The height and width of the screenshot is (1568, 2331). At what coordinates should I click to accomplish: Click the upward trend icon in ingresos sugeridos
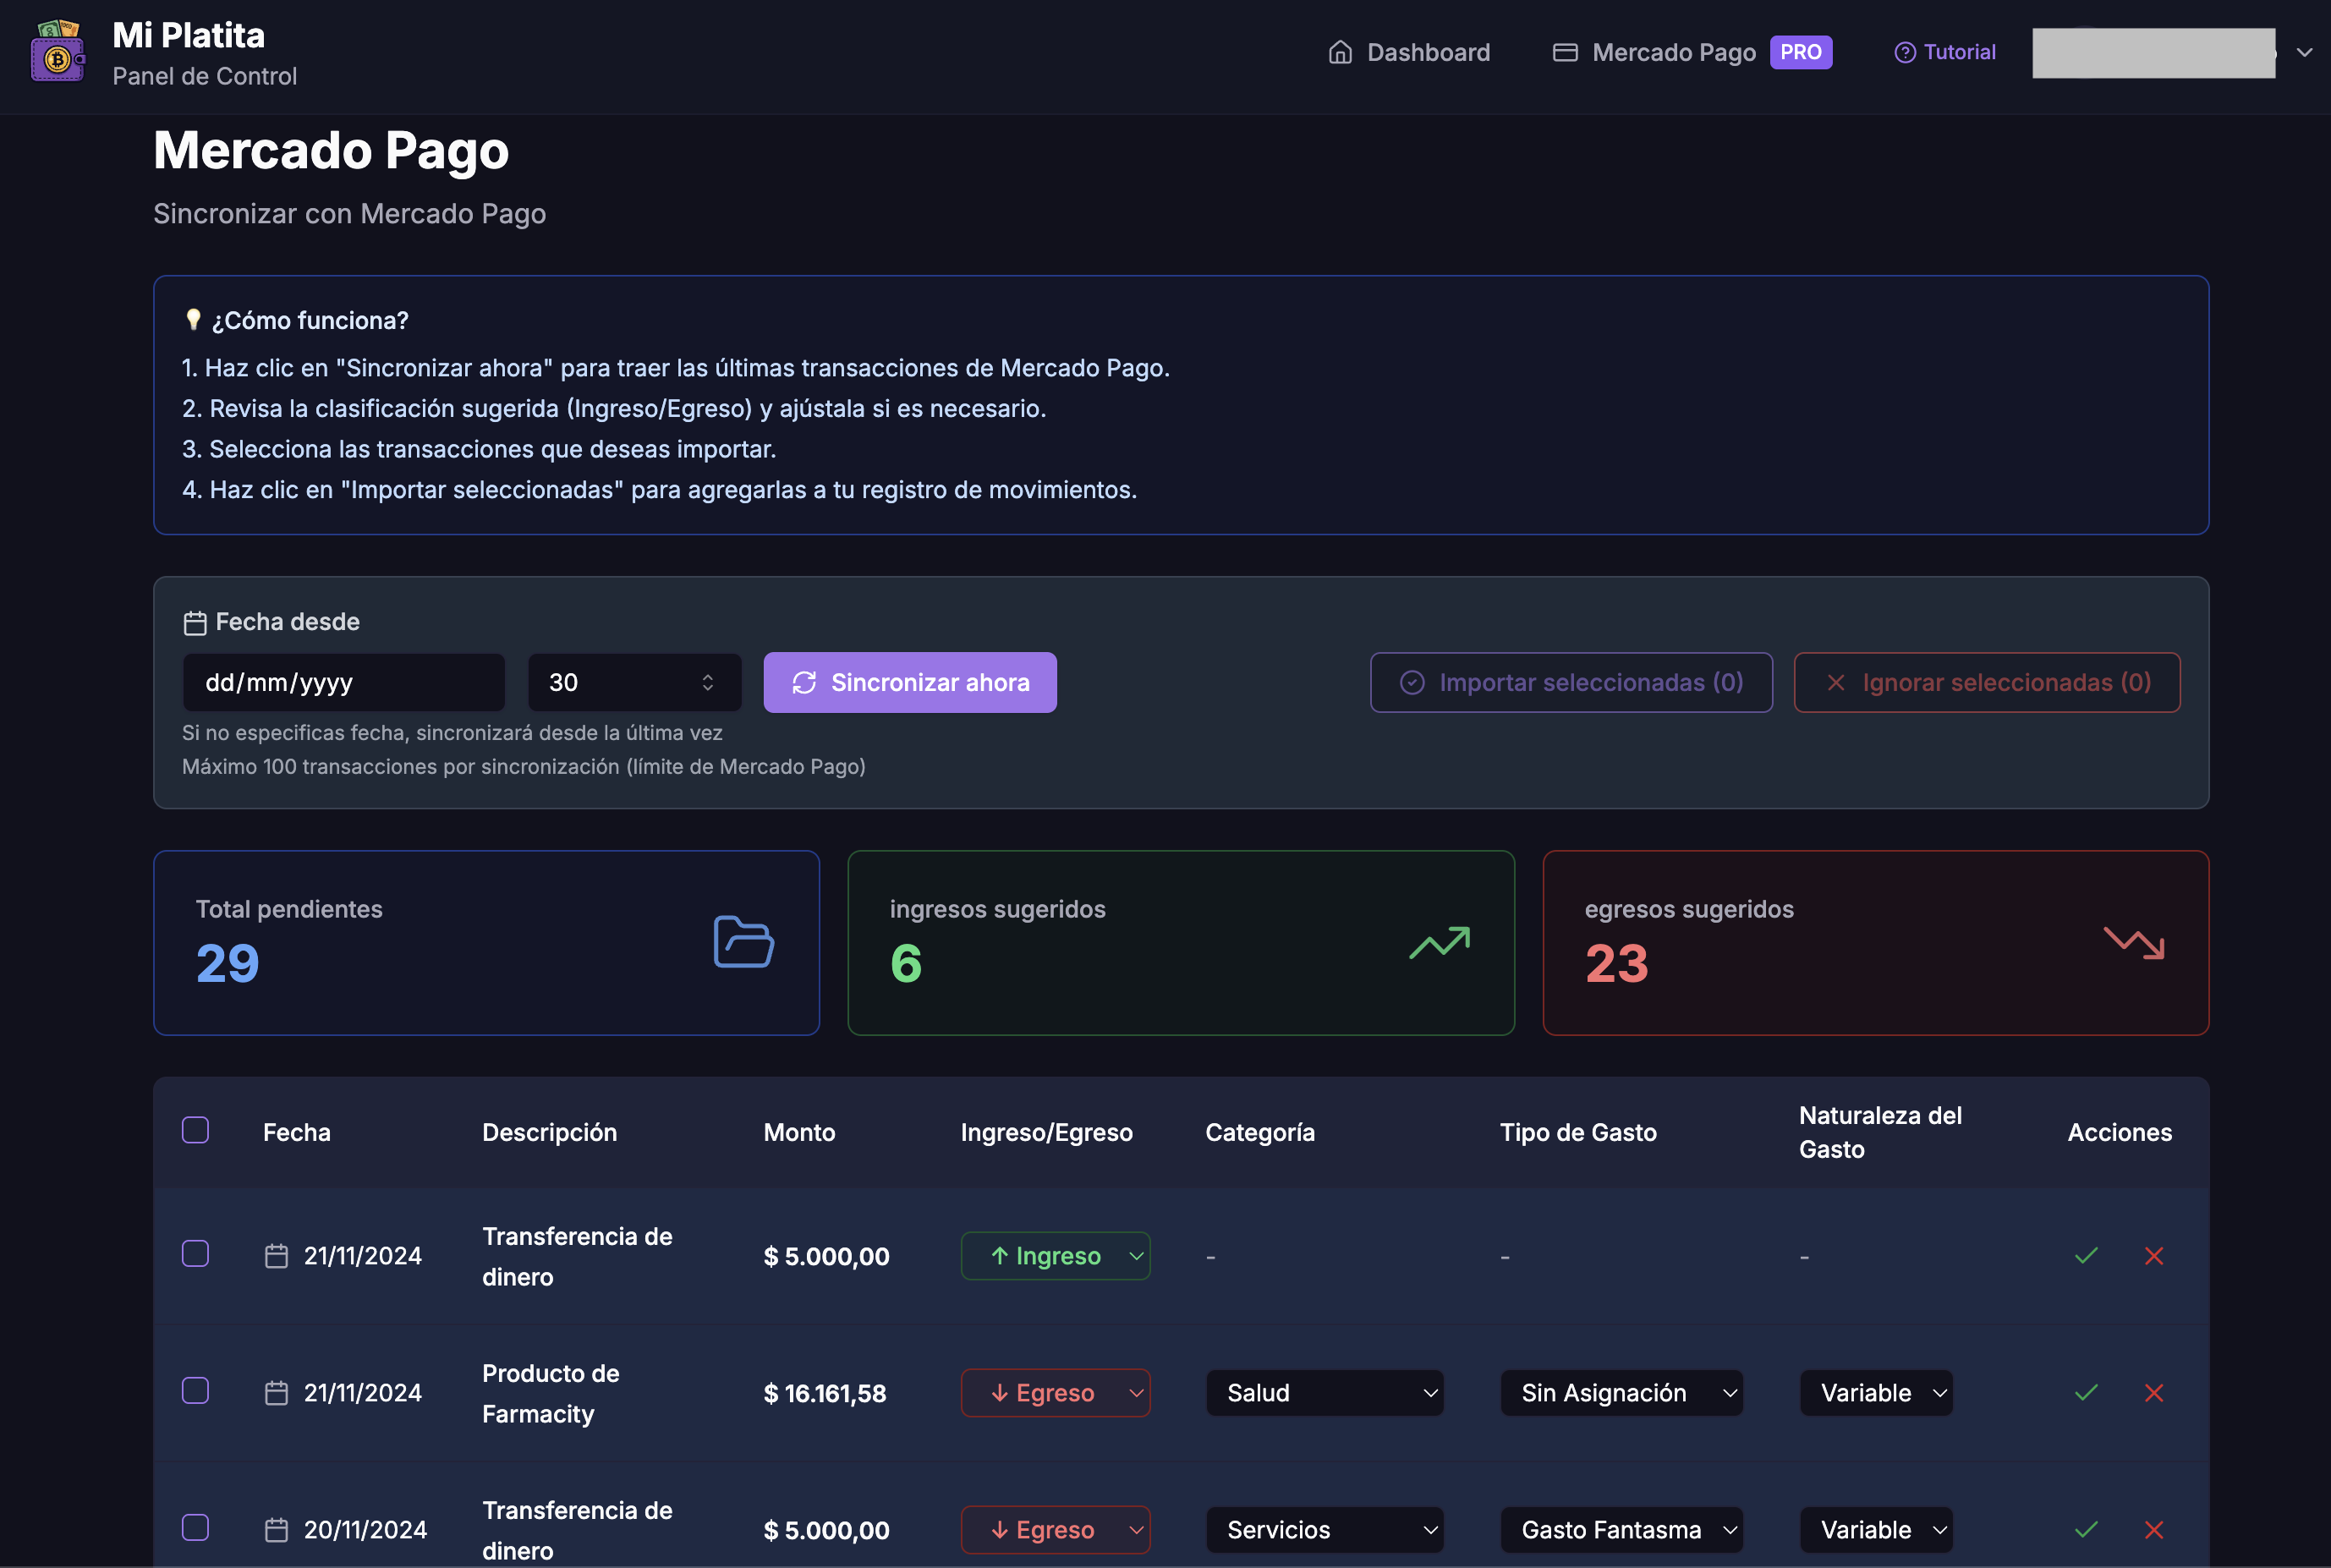(x=1439, y=942)
